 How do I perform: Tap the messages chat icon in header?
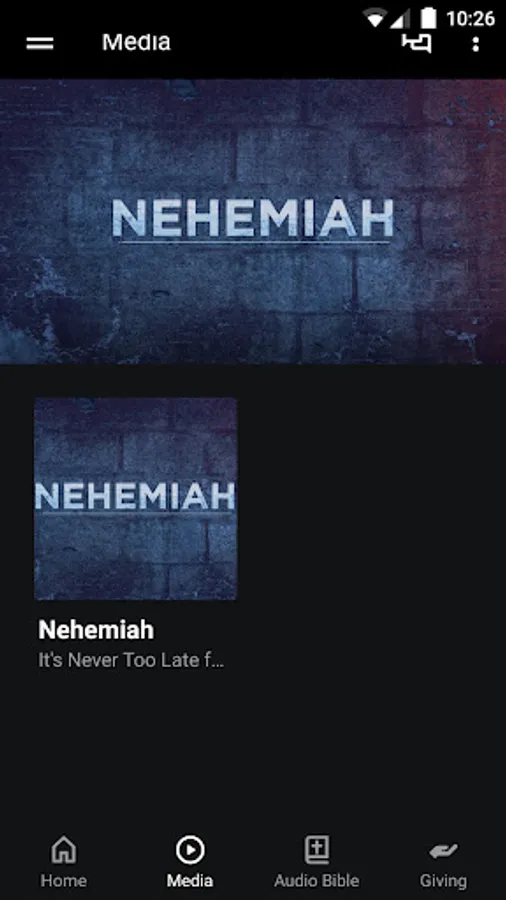click(416, 43)
